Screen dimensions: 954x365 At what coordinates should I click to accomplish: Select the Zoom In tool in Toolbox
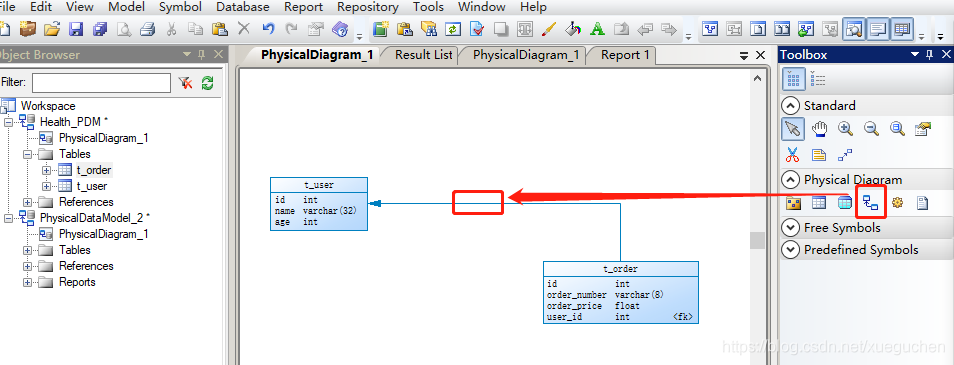click(845, 128)
